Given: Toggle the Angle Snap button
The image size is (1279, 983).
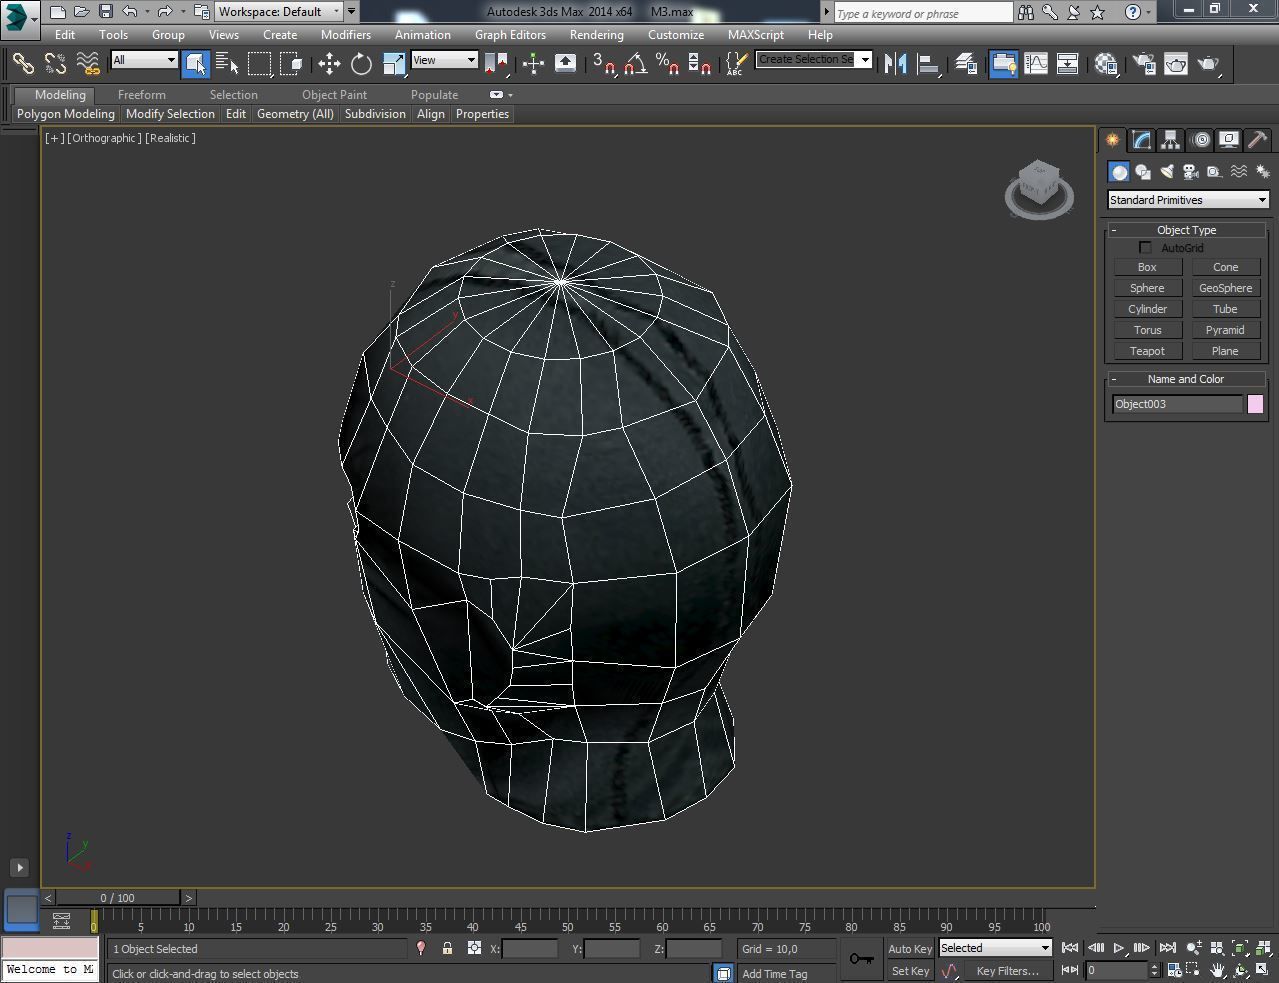Looking at the screenshot, I should [635, 64].
